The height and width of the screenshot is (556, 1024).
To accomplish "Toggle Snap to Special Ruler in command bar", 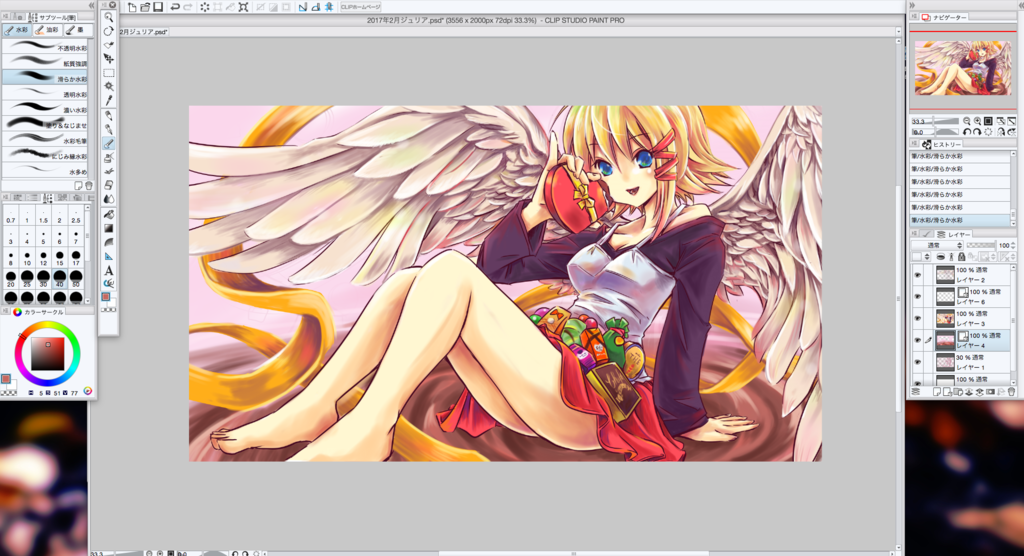I will (315, 7).
